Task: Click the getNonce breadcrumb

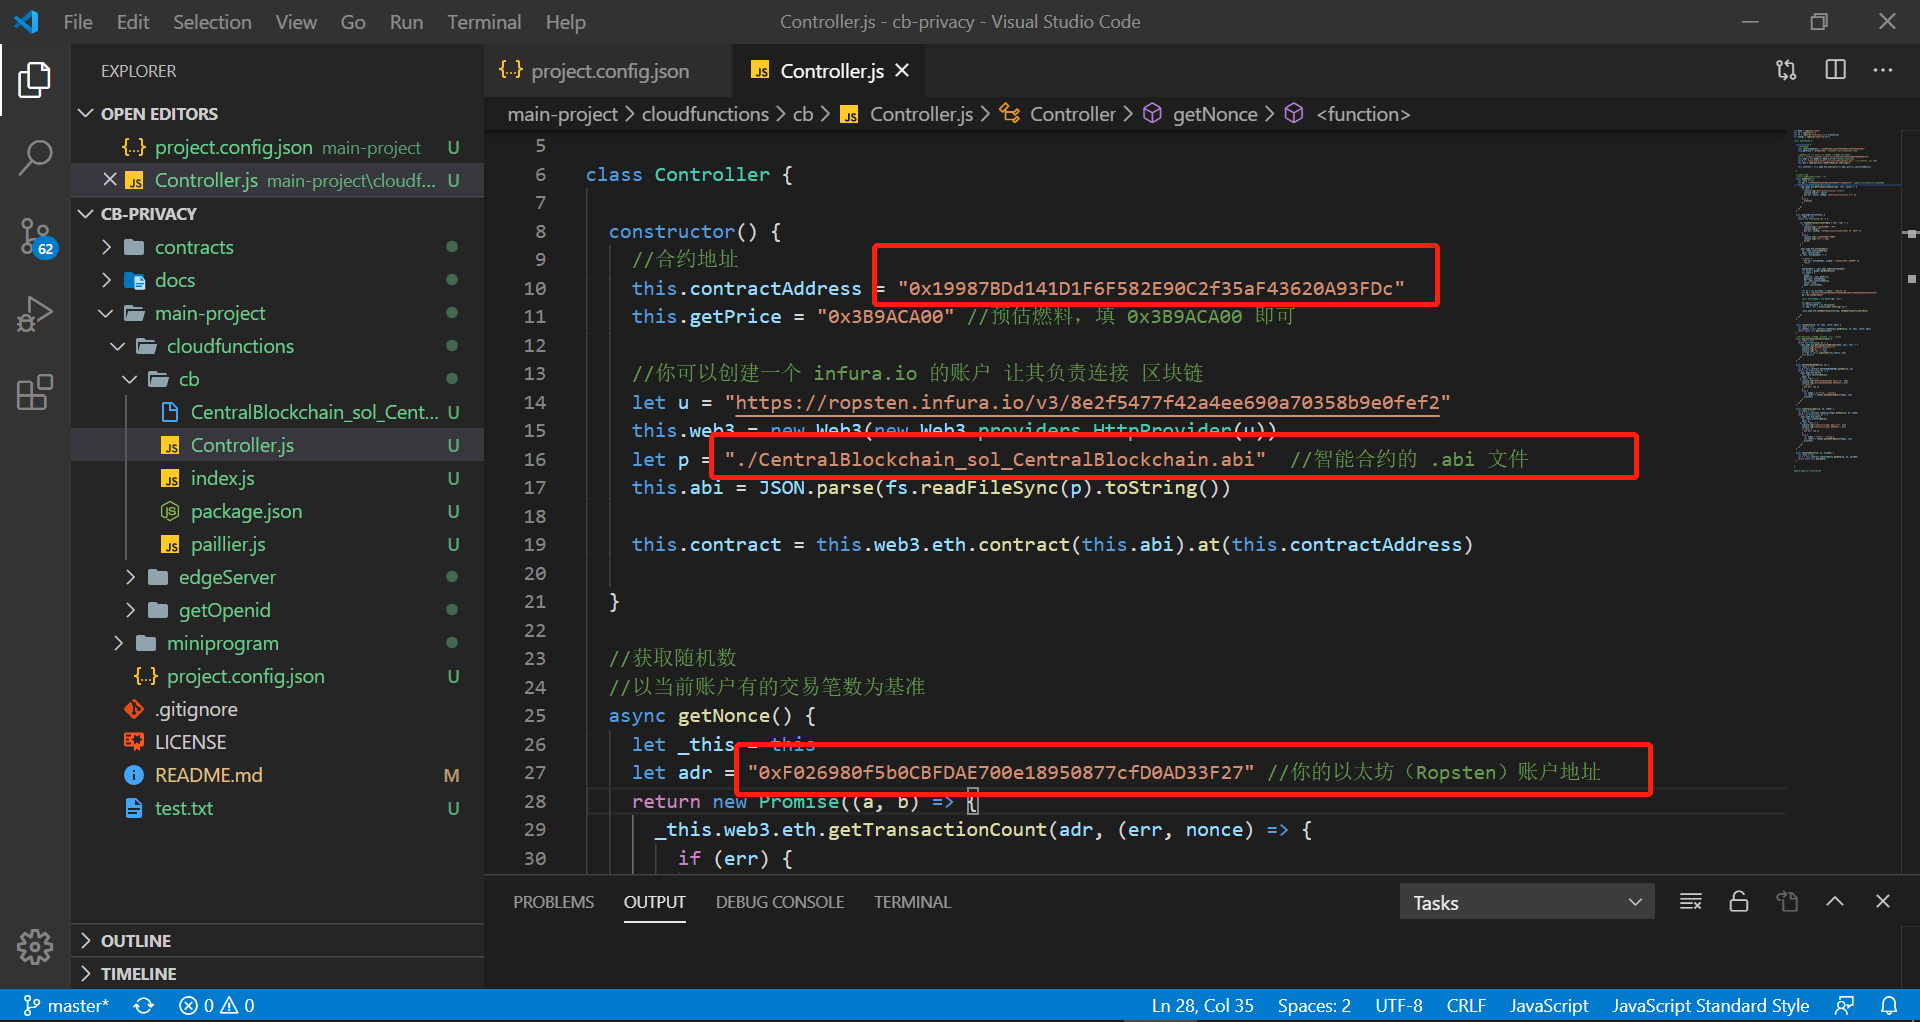Action: [1214, 114]
